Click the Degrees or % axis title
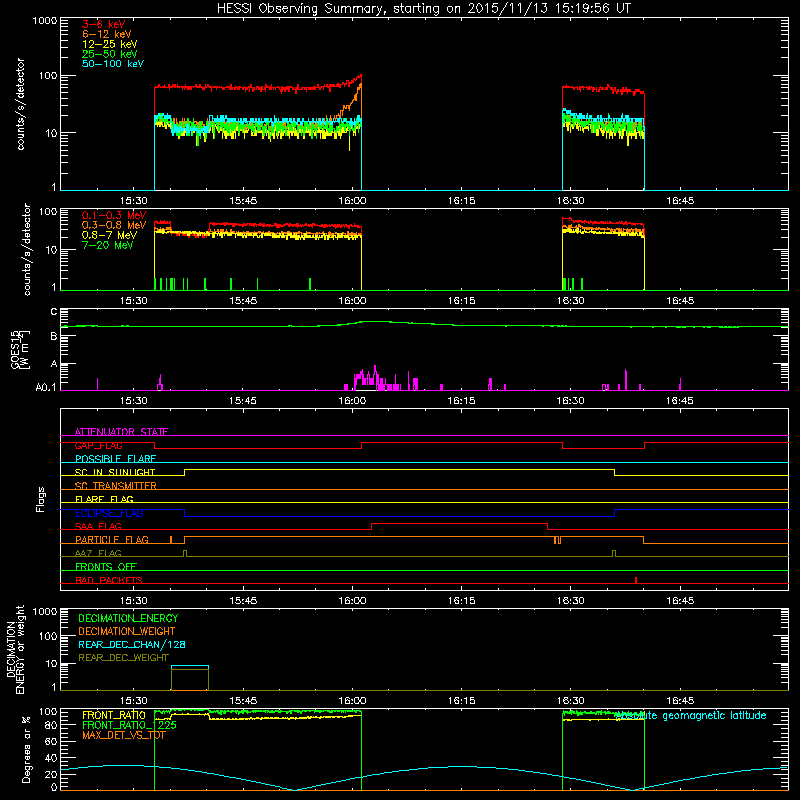The height and width of the screenshot is (800, 800). coord(26,749)
